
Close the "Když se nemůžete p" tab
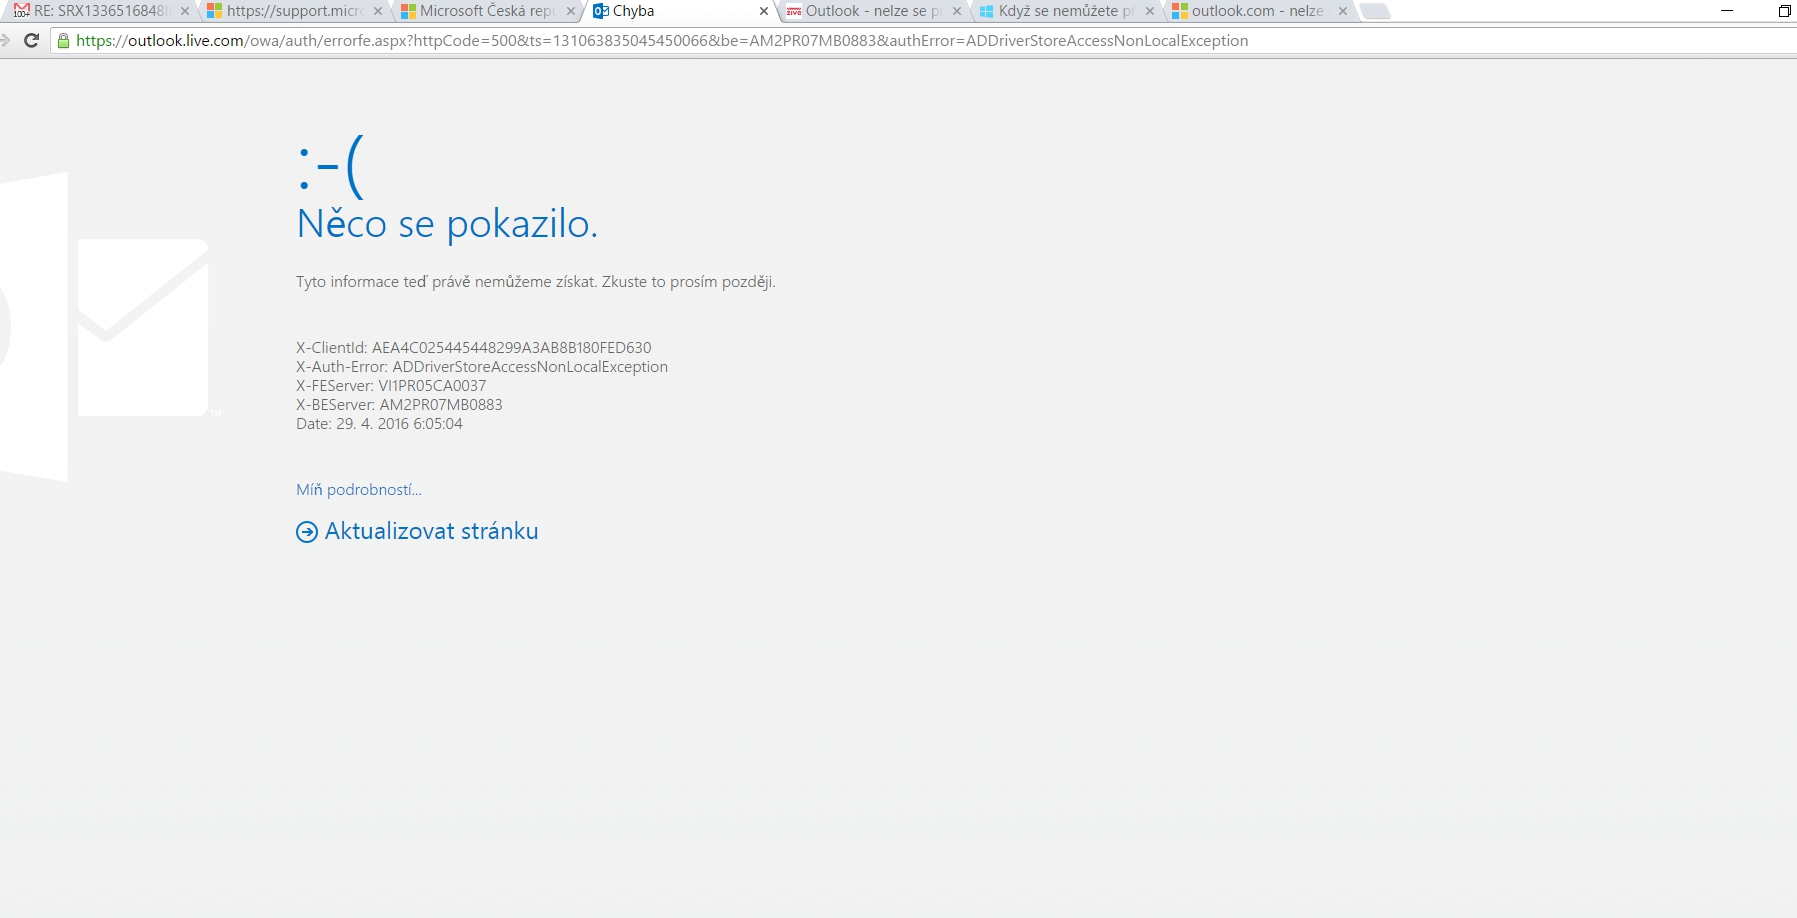pyautogui.click(x=1150, y=11)
